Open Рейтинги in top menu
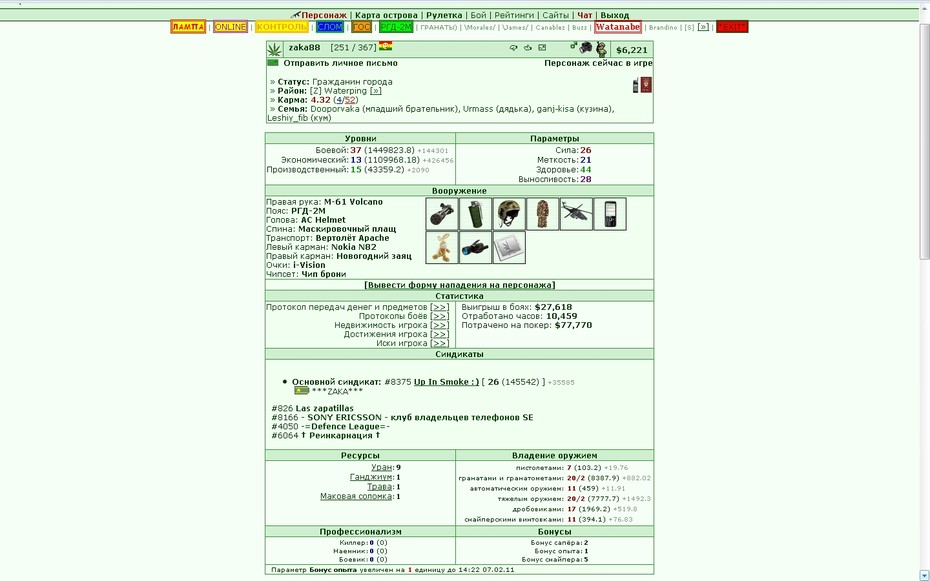The width and height of the screenshot is (930, 581). [x=514, y=15]
